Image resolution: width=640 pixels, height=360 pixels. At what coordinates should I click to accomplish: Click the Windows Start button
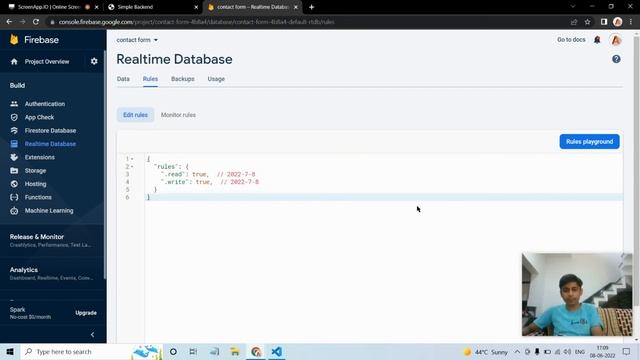[10, 351]
